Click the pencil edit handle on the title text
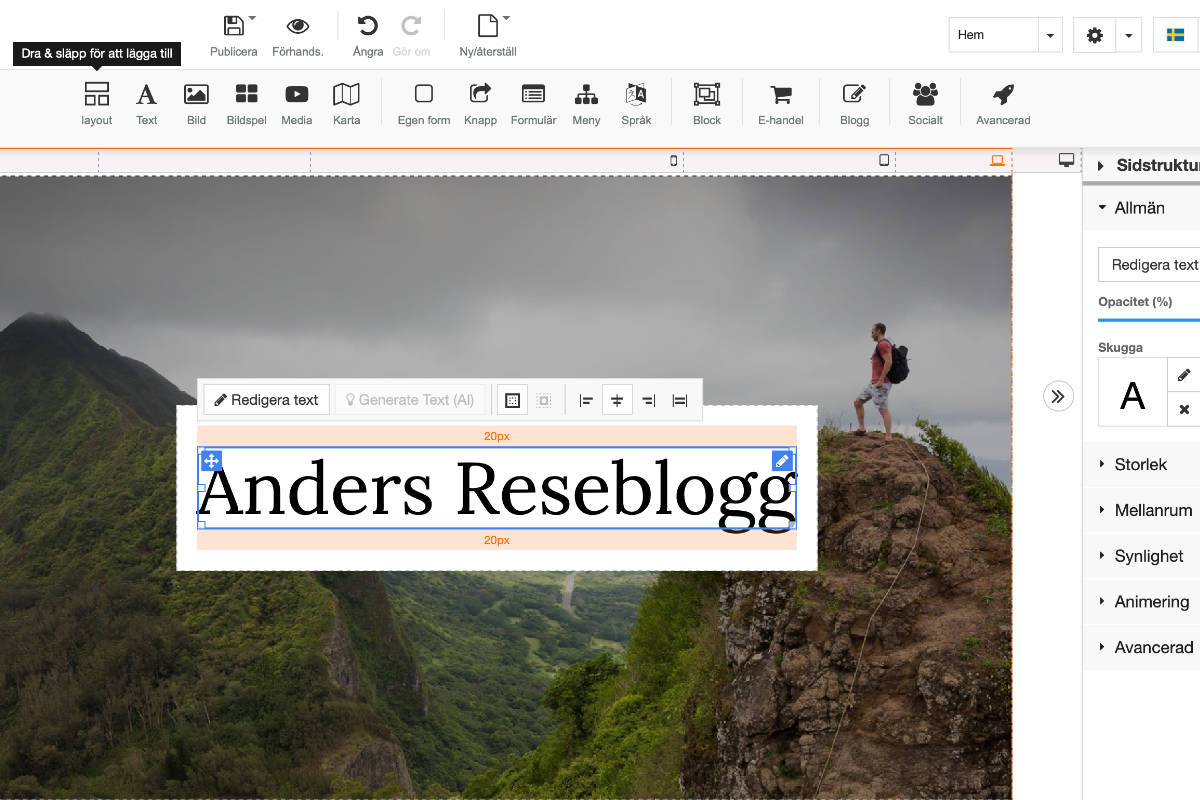The width and height of the screenshot is (1200, 800). [782, 461]
